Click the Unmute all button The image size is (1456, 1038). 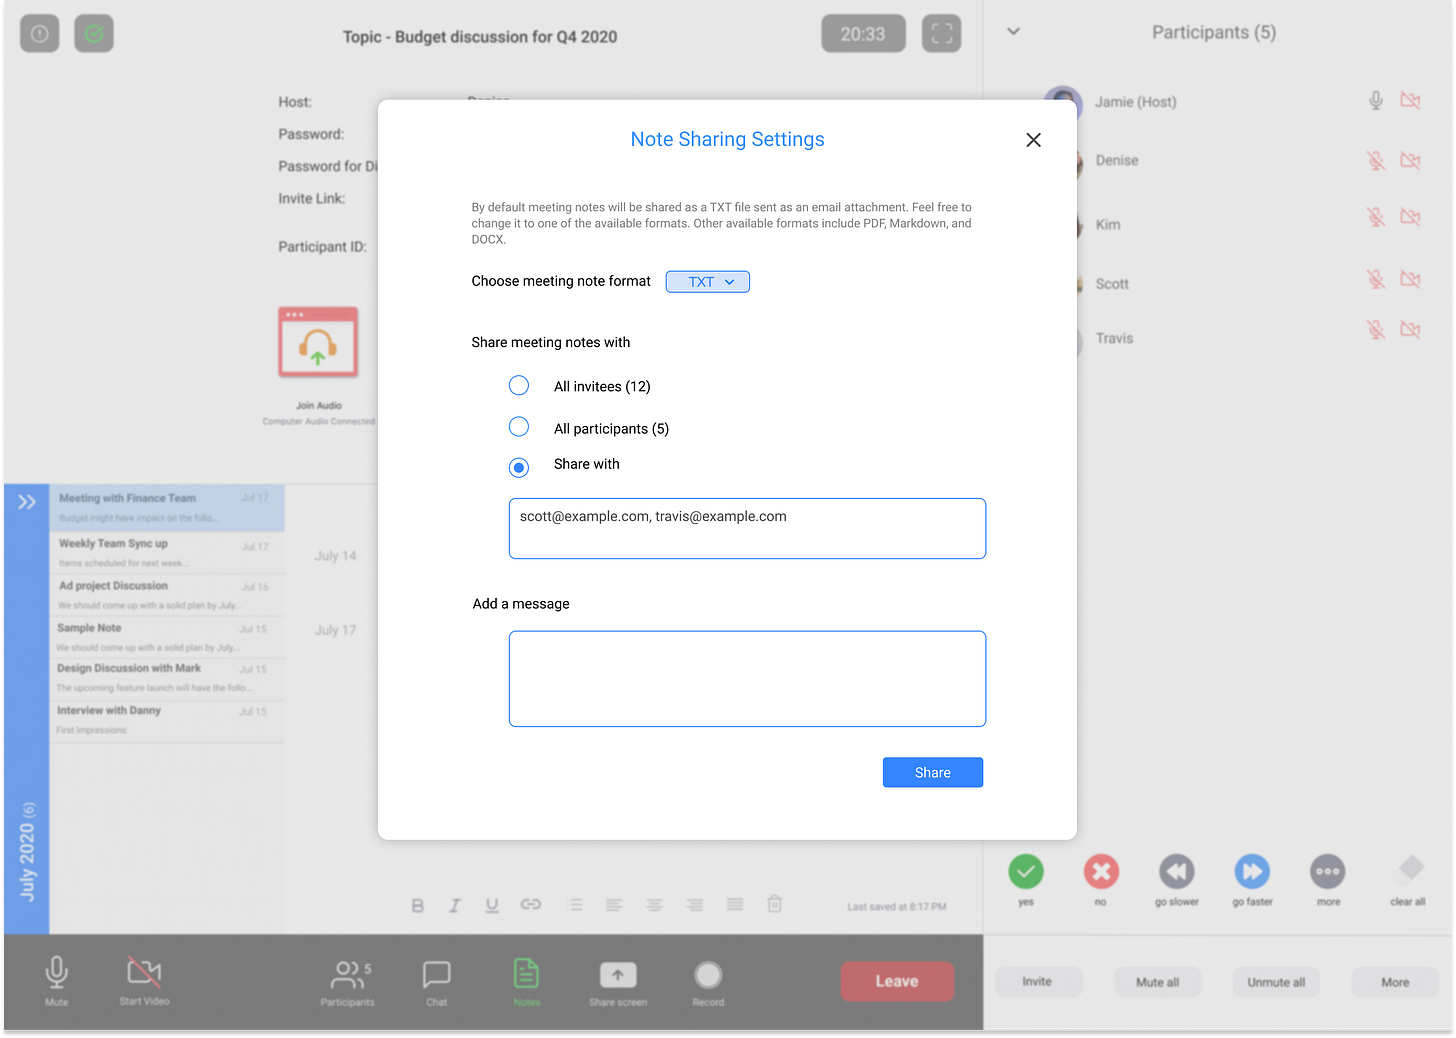click(x=1276, y=982)
